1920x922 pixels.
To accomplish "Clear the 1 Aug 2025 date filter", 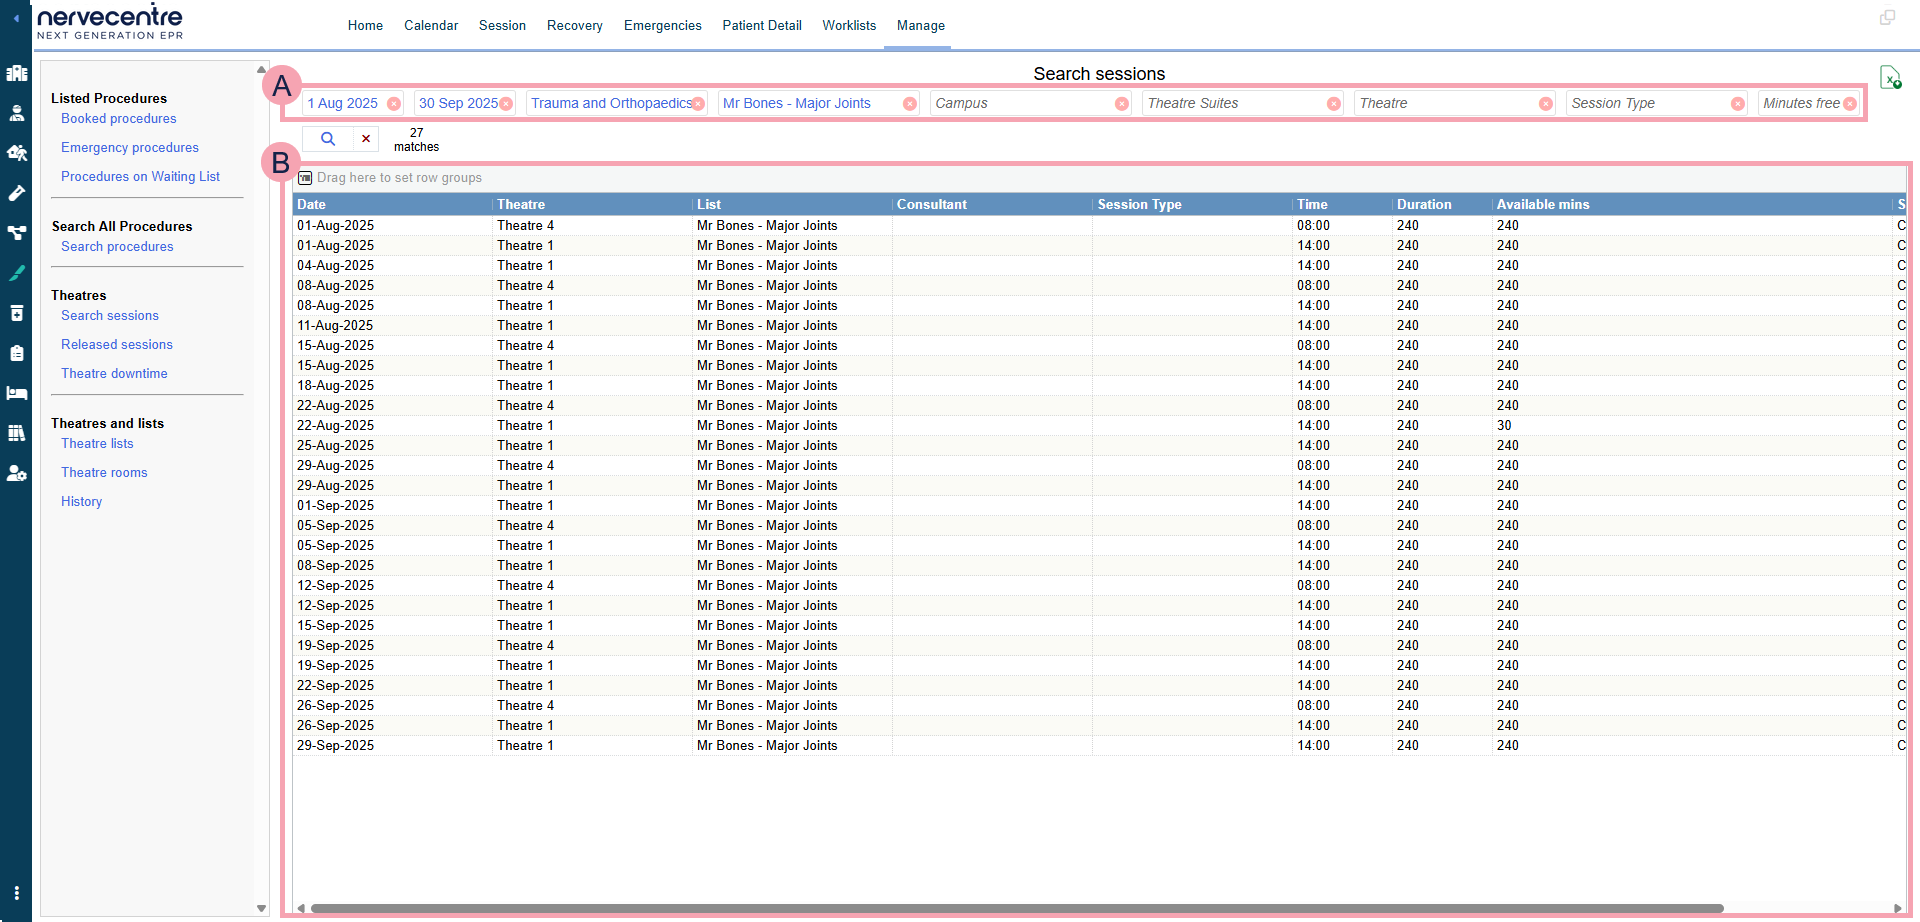I will (x=394, y=104).
